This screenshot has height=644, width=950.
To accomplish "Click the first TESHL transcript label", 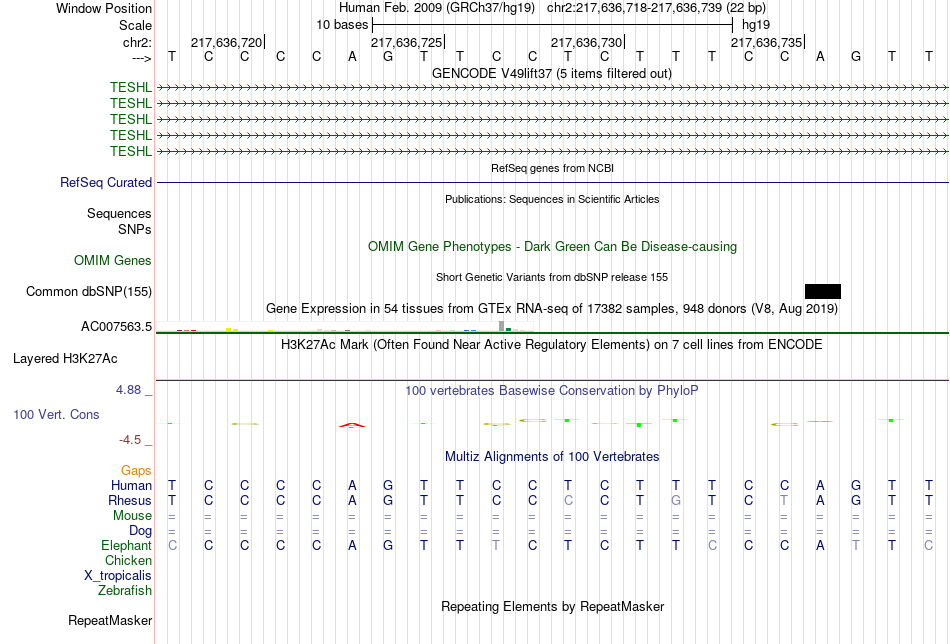I will tap(131, 88).
